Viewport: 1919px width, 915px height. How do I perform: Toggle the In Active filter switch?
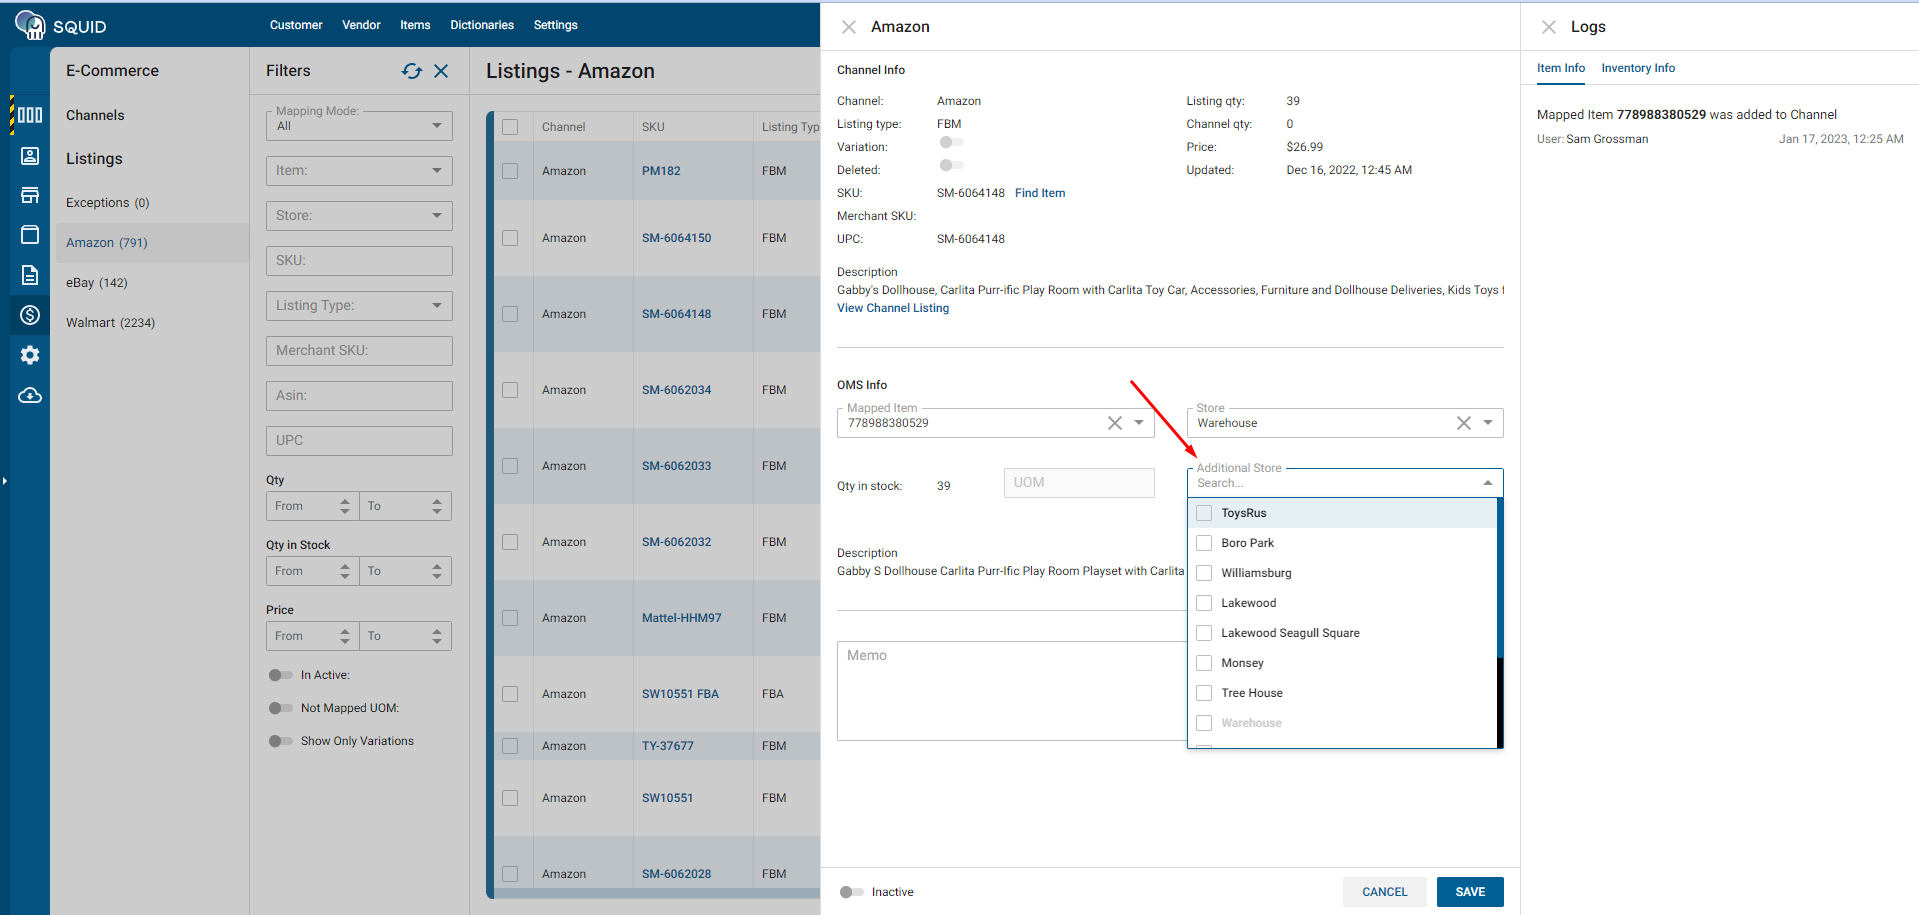click(280, 675)
